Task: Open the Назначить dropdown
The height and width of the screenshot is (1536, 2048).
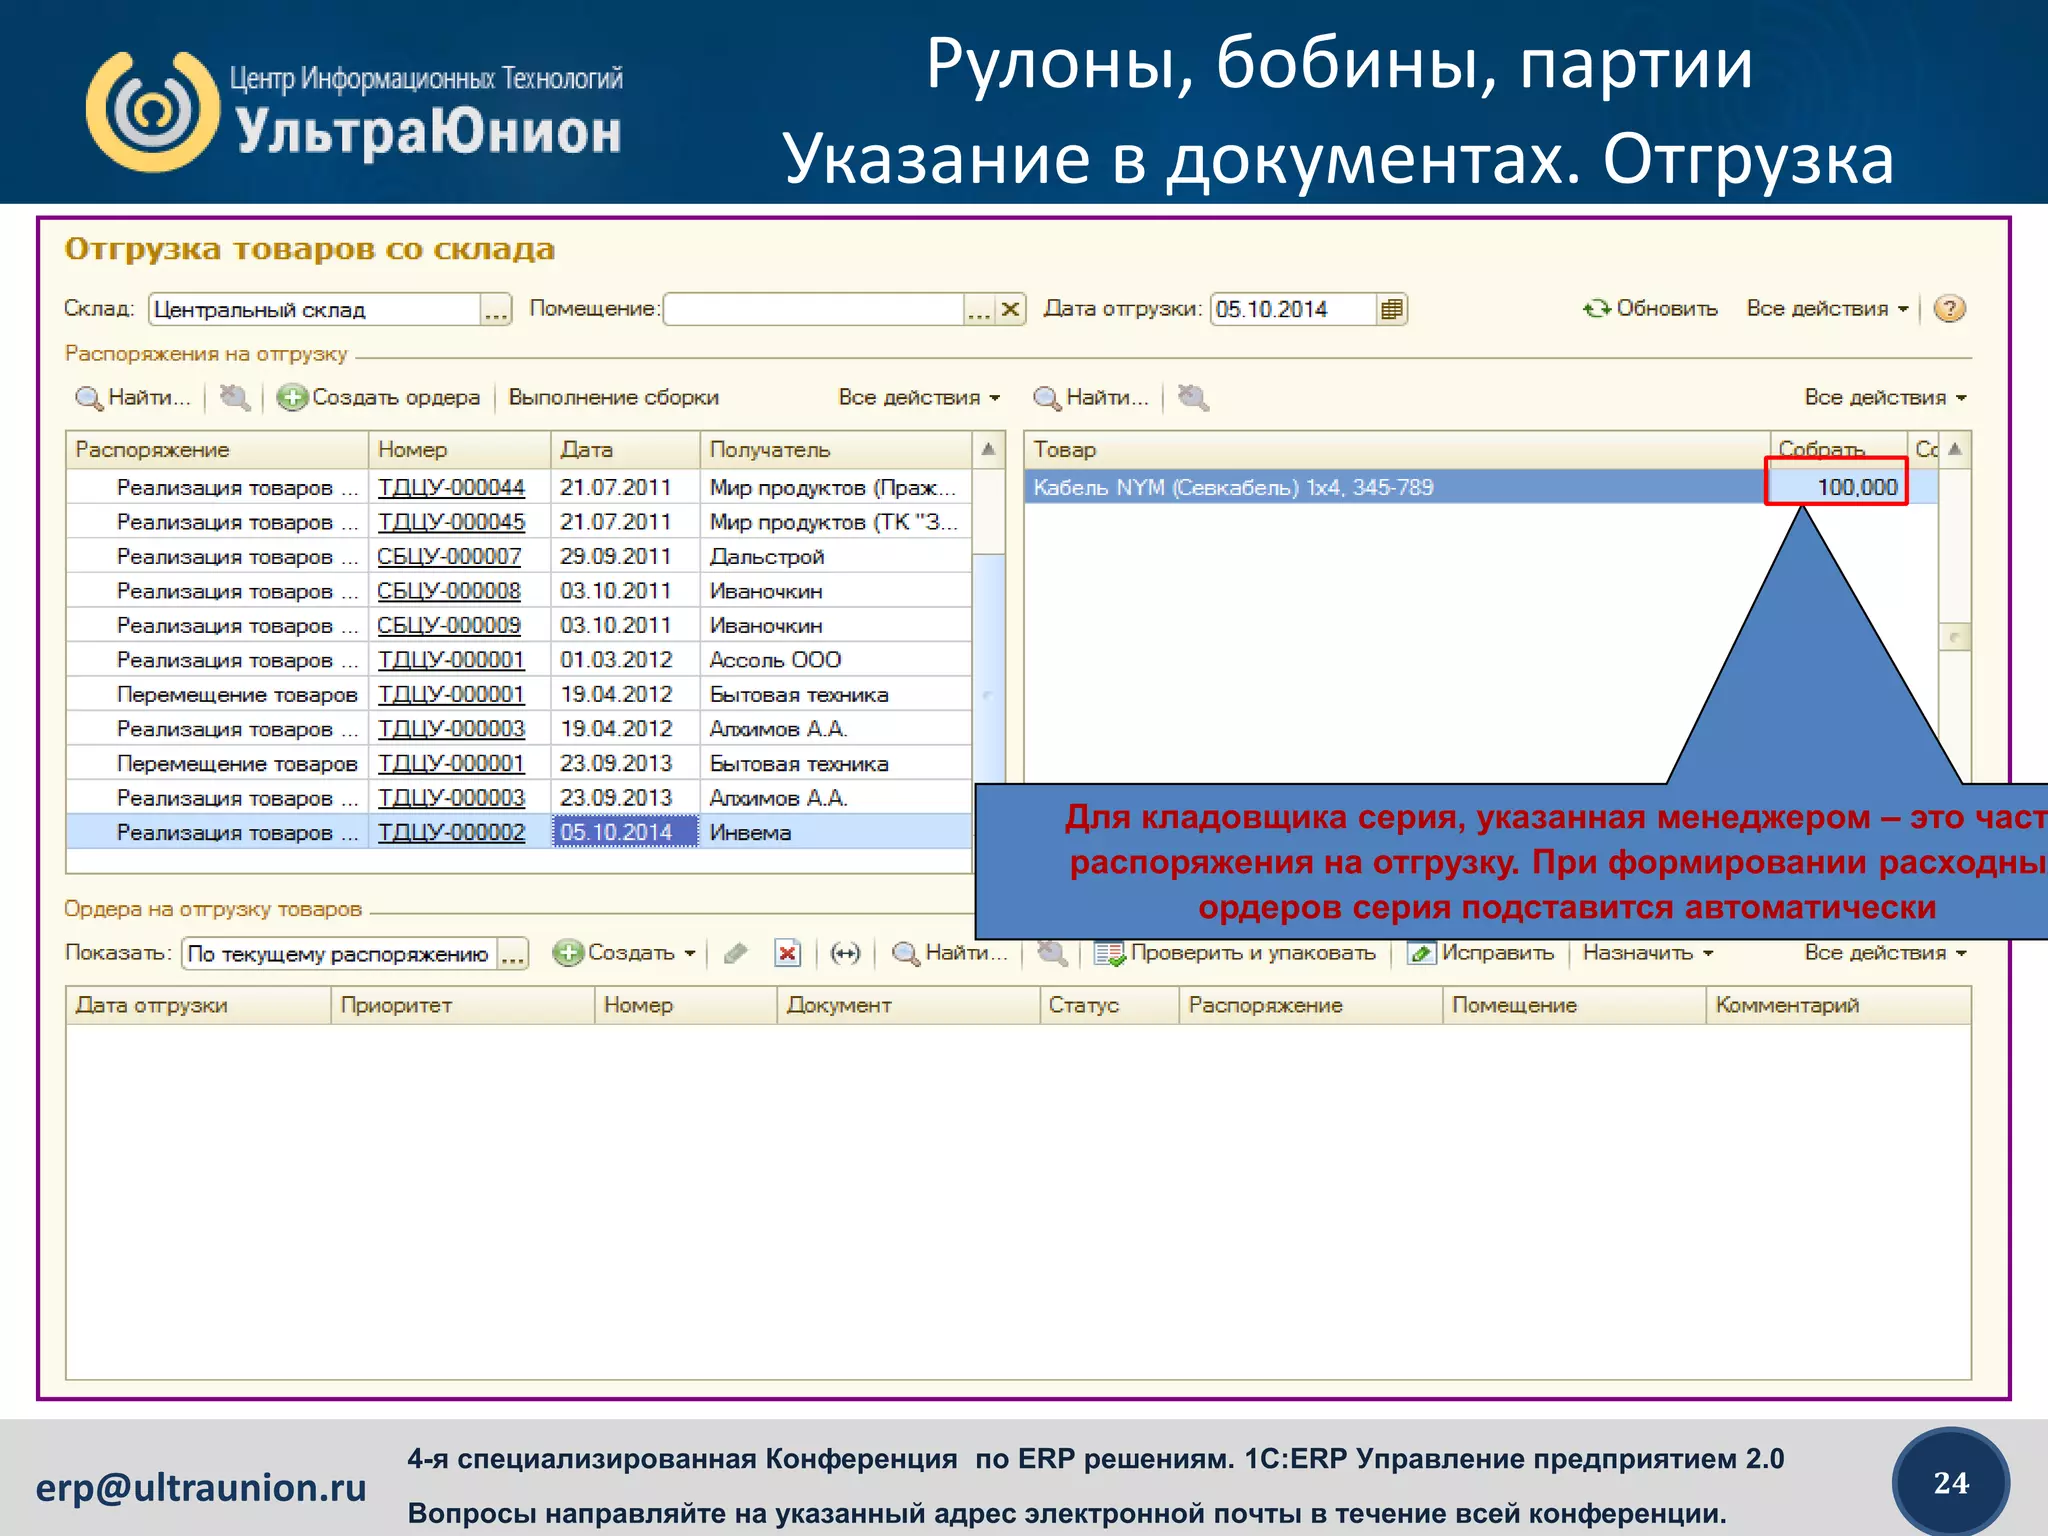Action: click(1648, 953)
